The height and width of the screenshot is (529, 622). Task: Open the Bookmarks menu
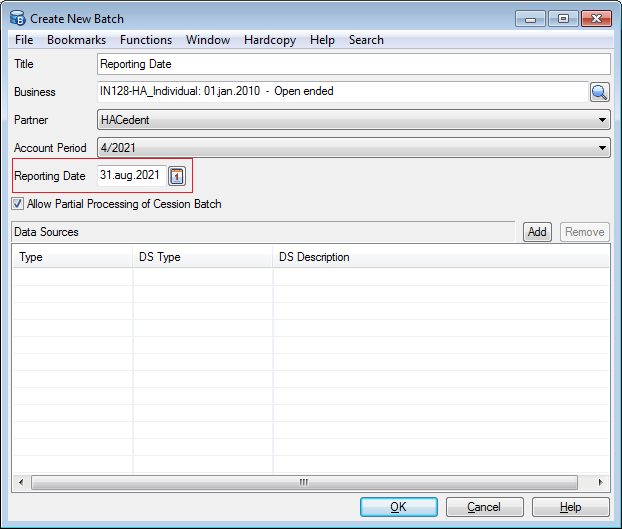(x=75, y=40)
